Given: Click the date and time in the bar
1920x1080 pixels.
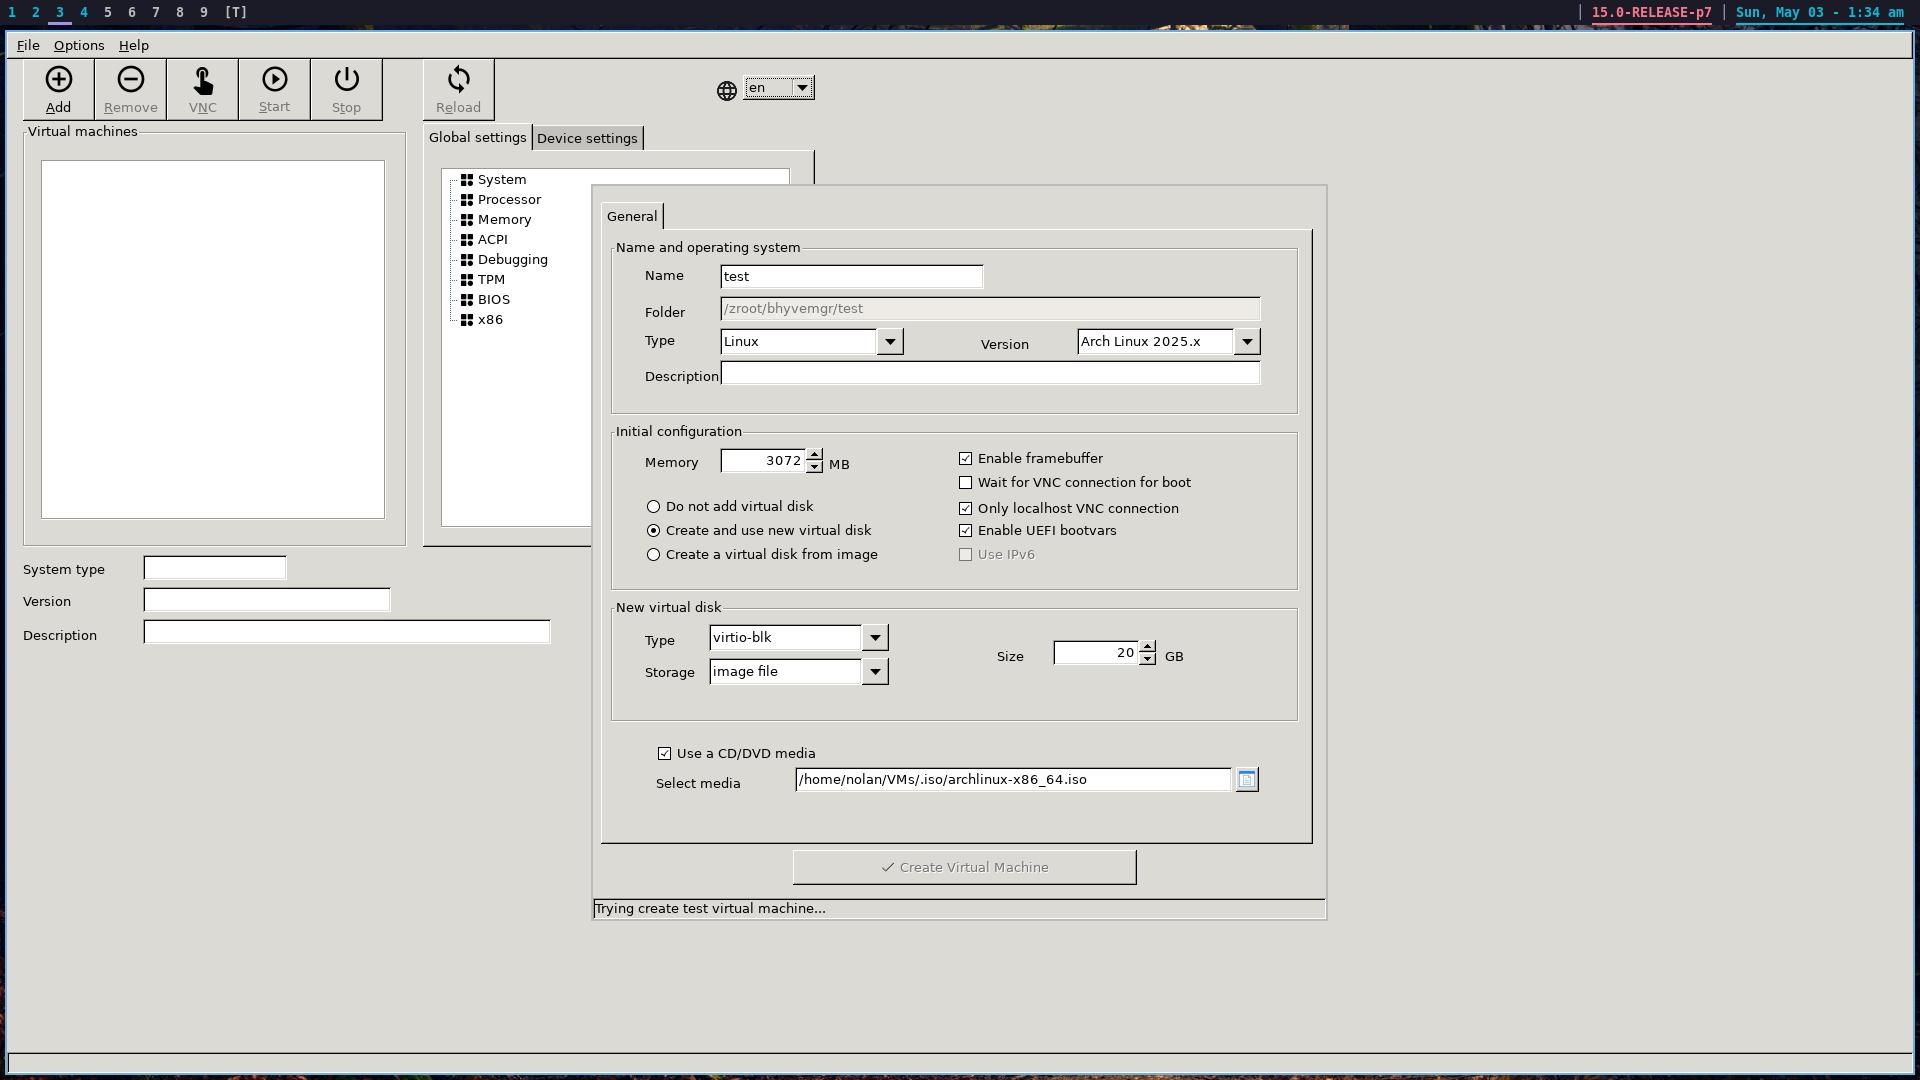Looking at the screenshot, I should 1820,13.
